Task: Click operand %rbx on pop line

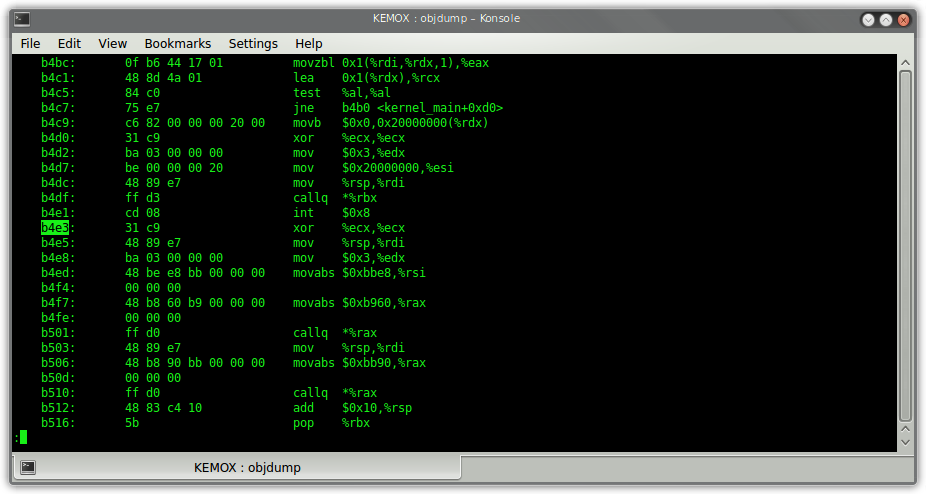Action: (x=356, y=423)
